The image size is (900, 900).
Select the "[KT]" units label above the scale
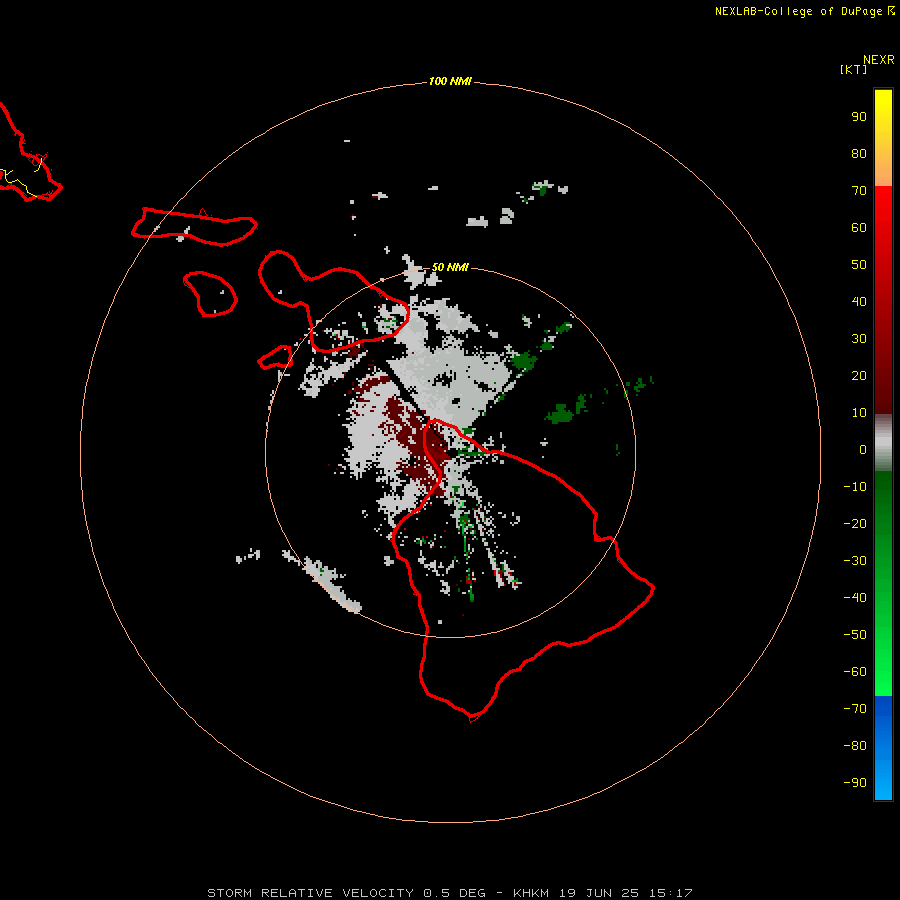853,69
